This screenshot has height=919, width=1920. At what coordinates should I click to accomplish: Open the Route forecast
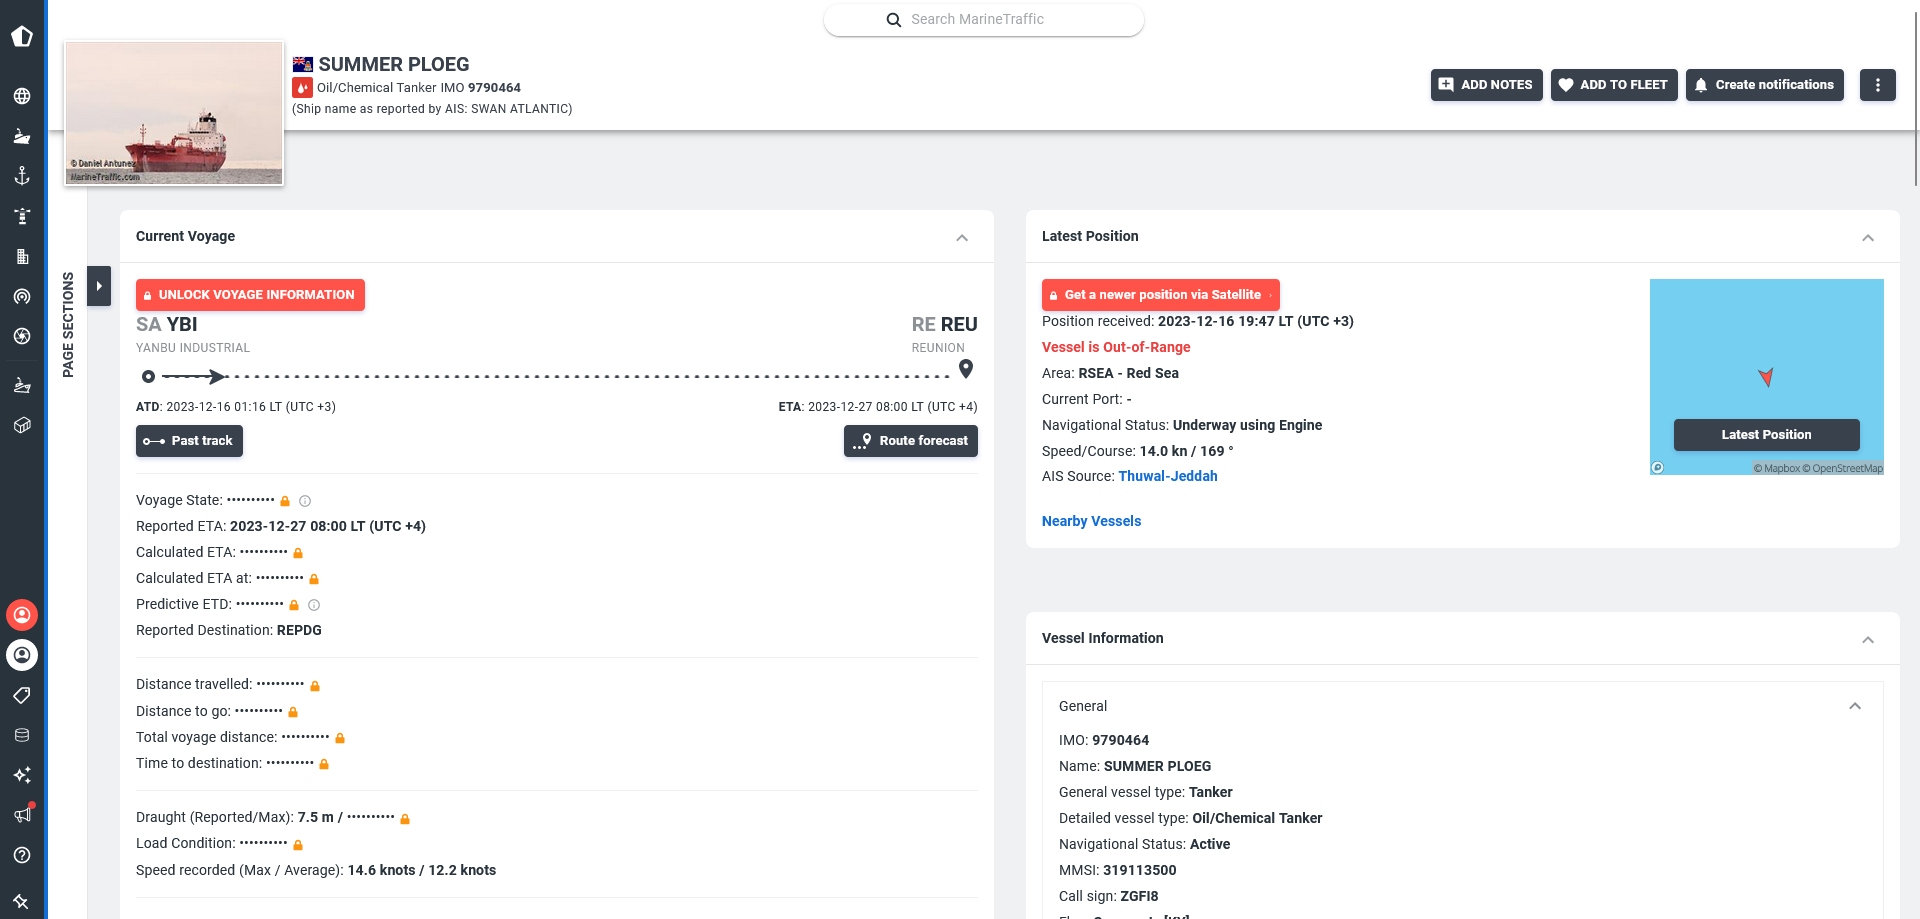point(911,441)
